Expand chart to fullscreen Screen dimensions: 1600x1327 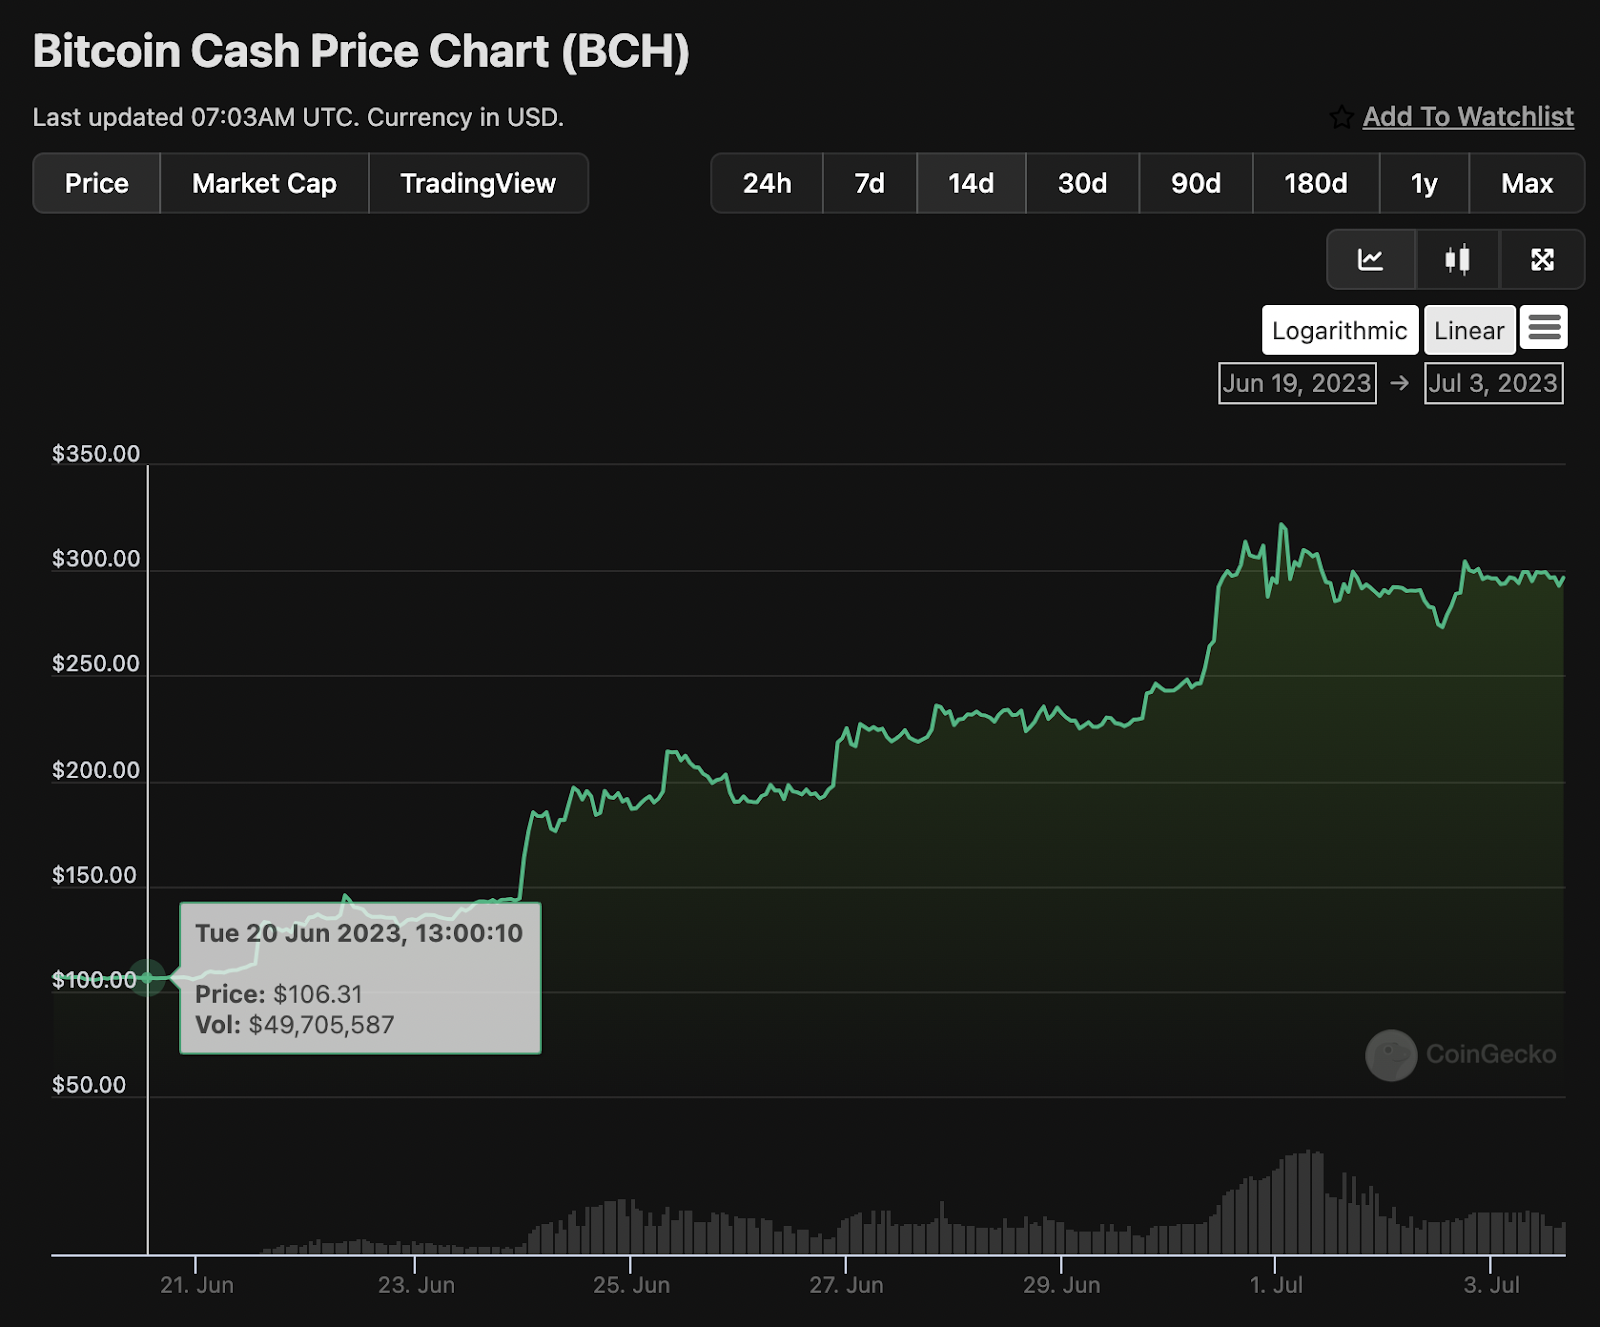(x=1542, y=259)
